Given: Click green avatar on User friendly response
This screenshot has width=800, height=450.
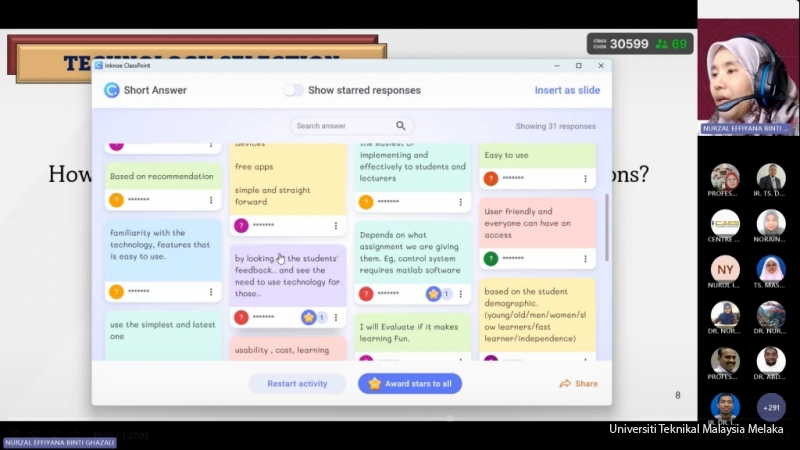Looking at the screenshot, I should [490, 258].
